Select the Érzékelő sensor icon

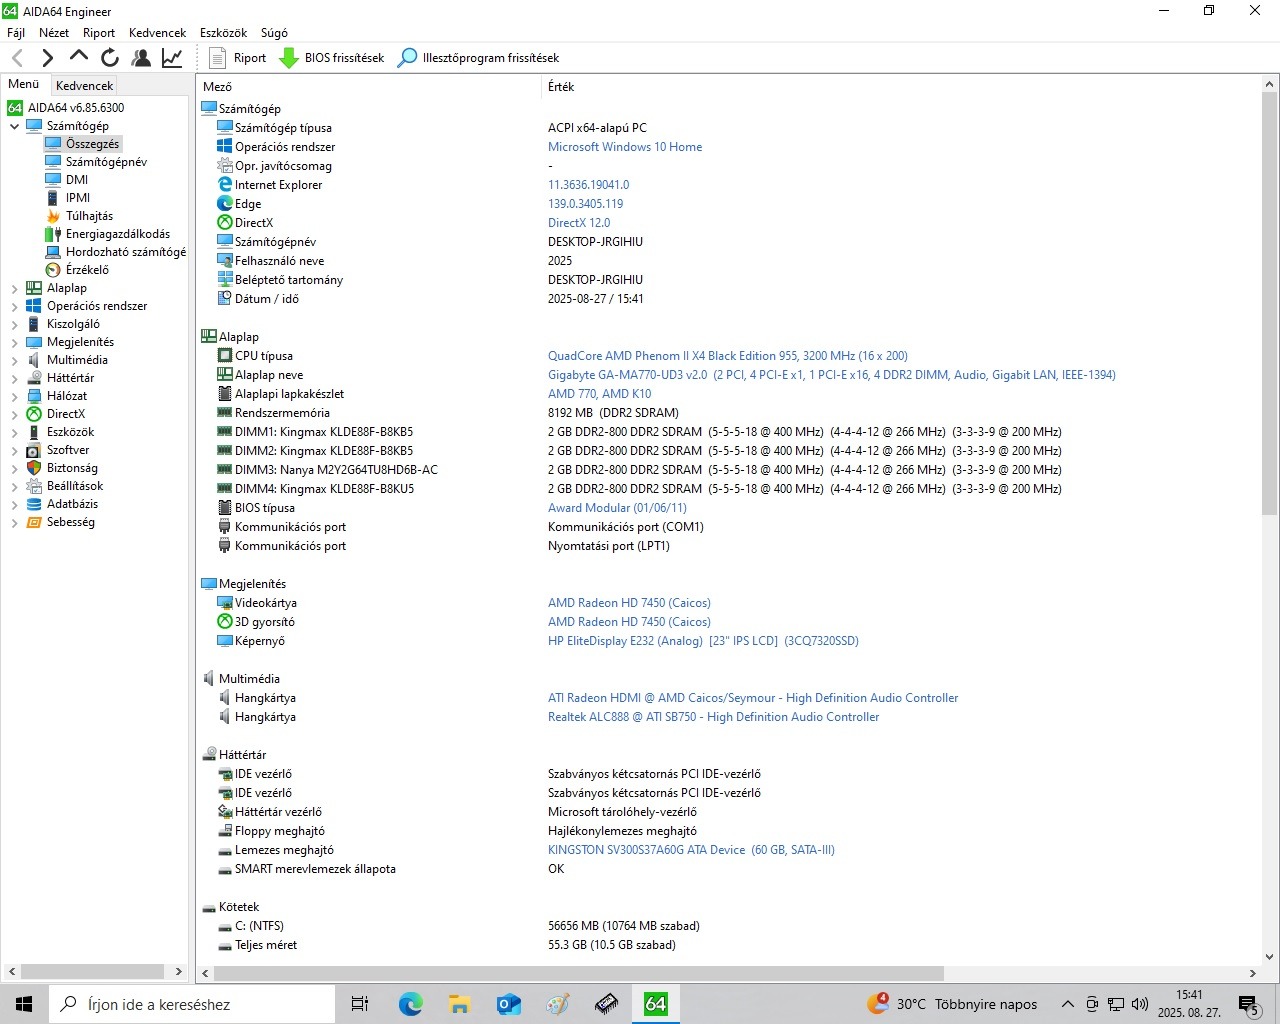[53, 270]
